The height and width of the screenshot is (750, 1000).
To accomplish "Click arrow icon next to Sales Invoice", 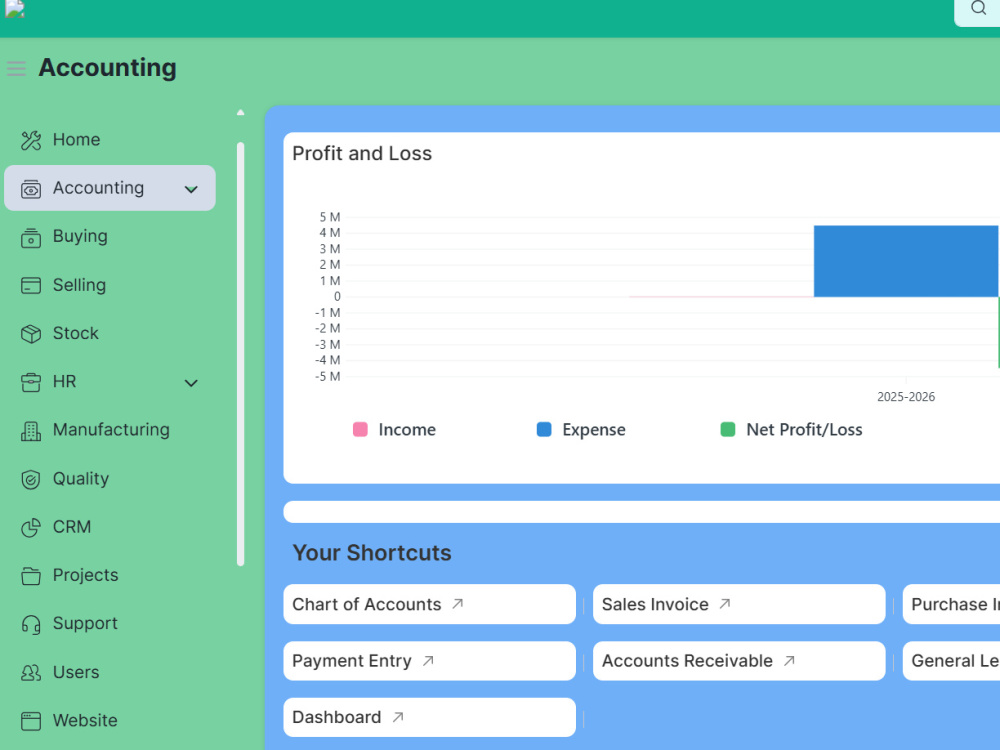I will (725, 603).
